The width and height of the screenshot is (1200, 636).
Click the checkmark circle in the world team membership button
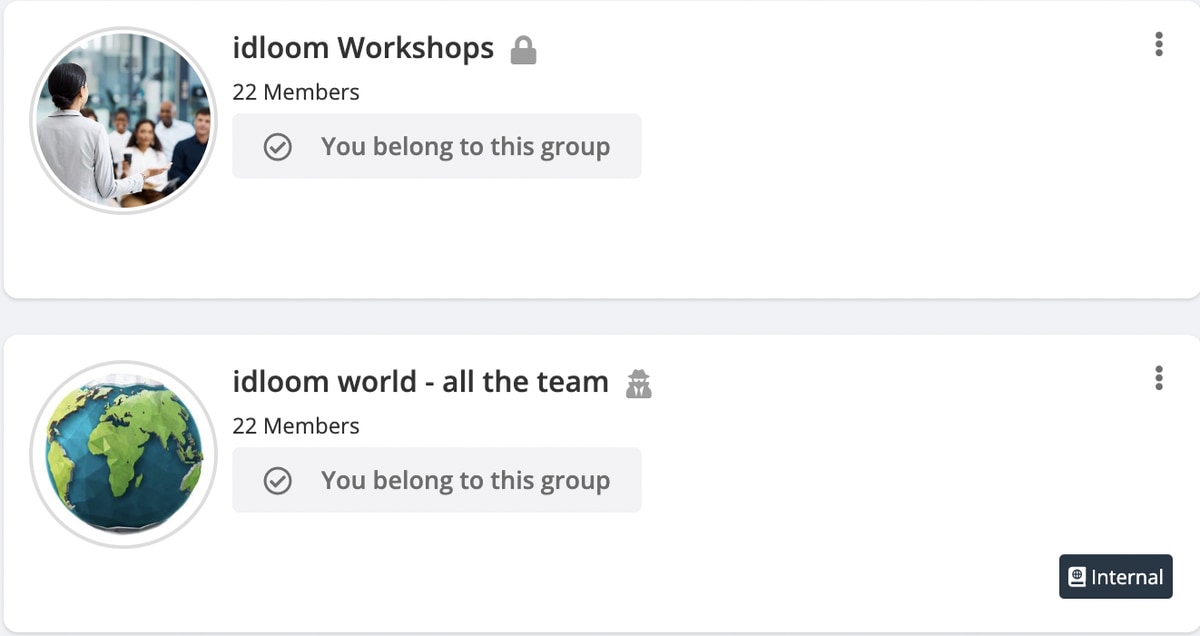point(277,481)
